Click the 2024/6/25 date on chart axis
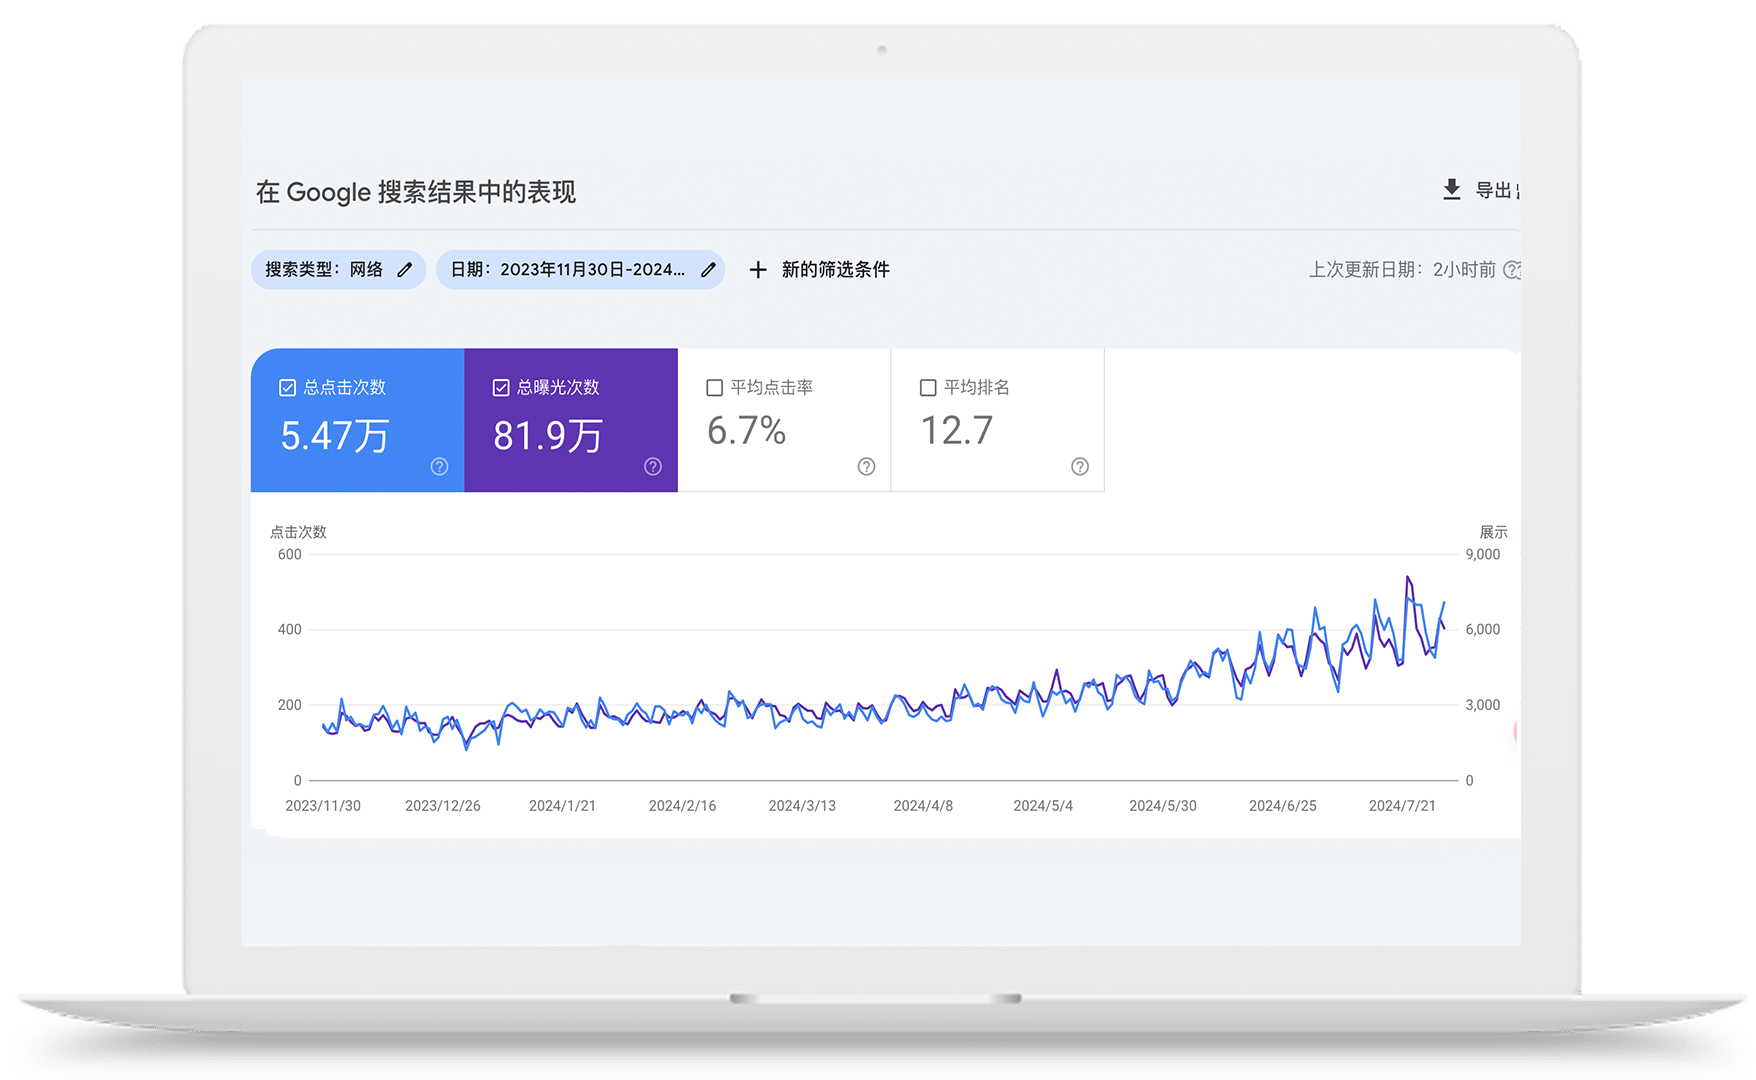1756x1080 pixels. pyautogui.click(x=1283, y=806)
